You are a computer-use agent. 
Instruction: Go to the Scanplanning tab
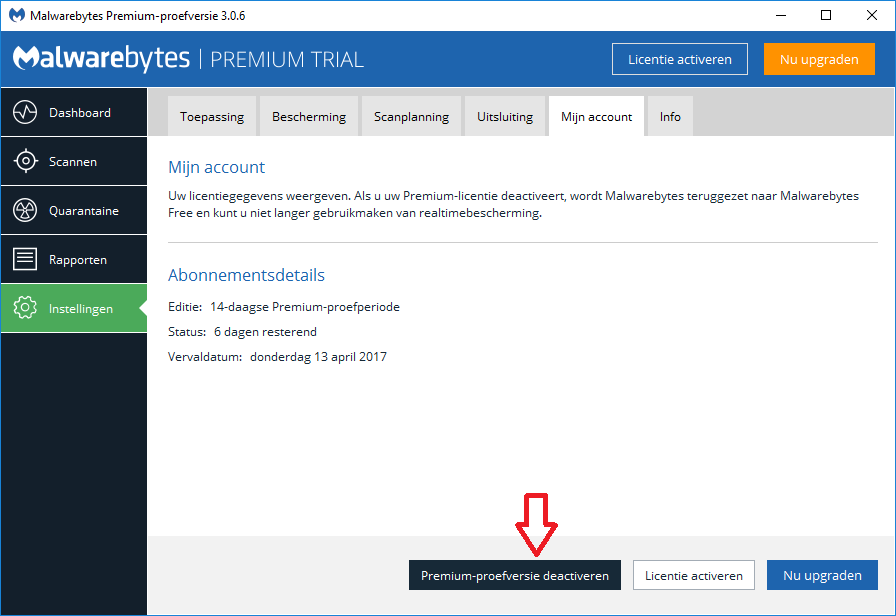(411, 117)
